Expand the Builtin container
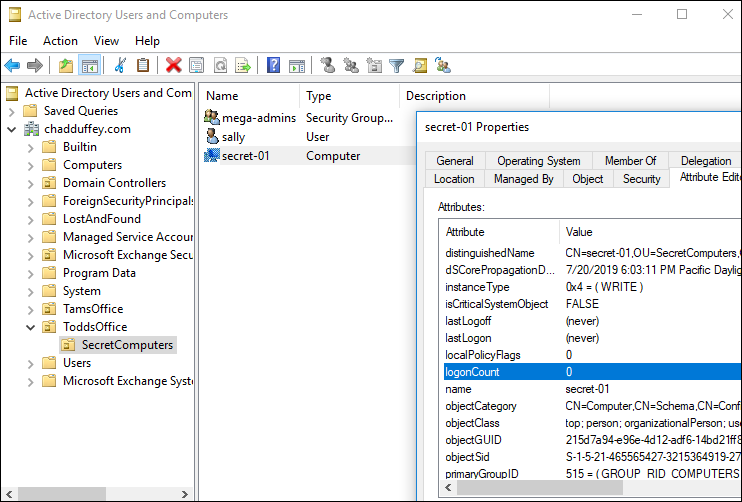742x502 pixels. coord(31,148)
